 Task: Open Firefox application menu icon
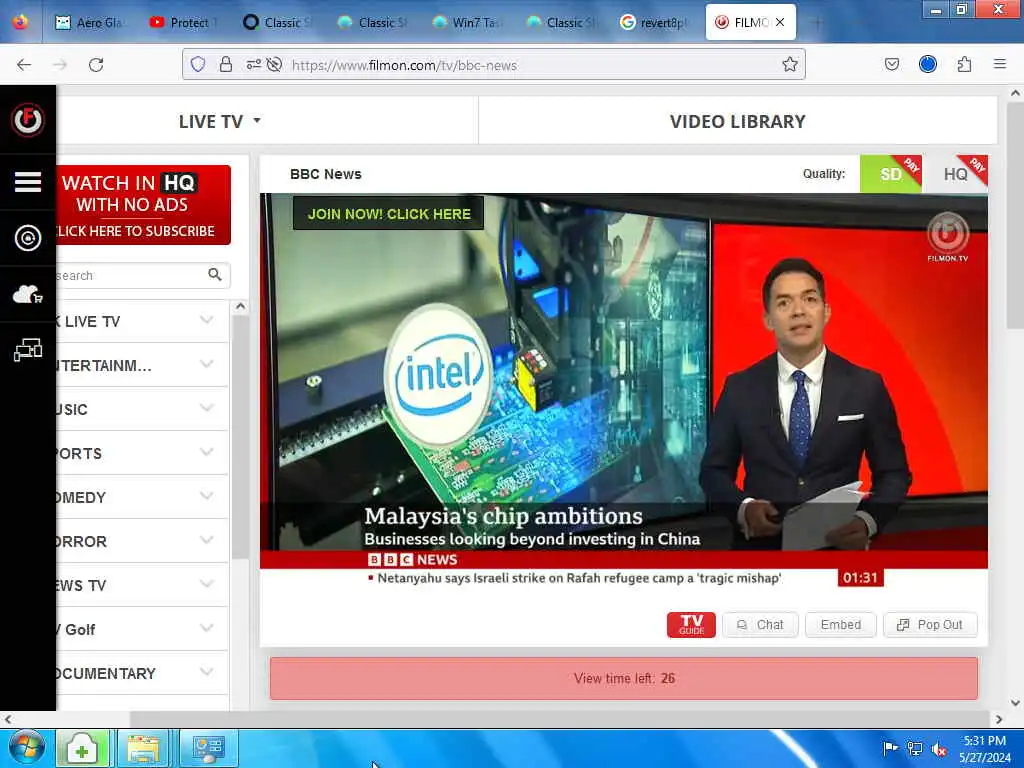1000,64
